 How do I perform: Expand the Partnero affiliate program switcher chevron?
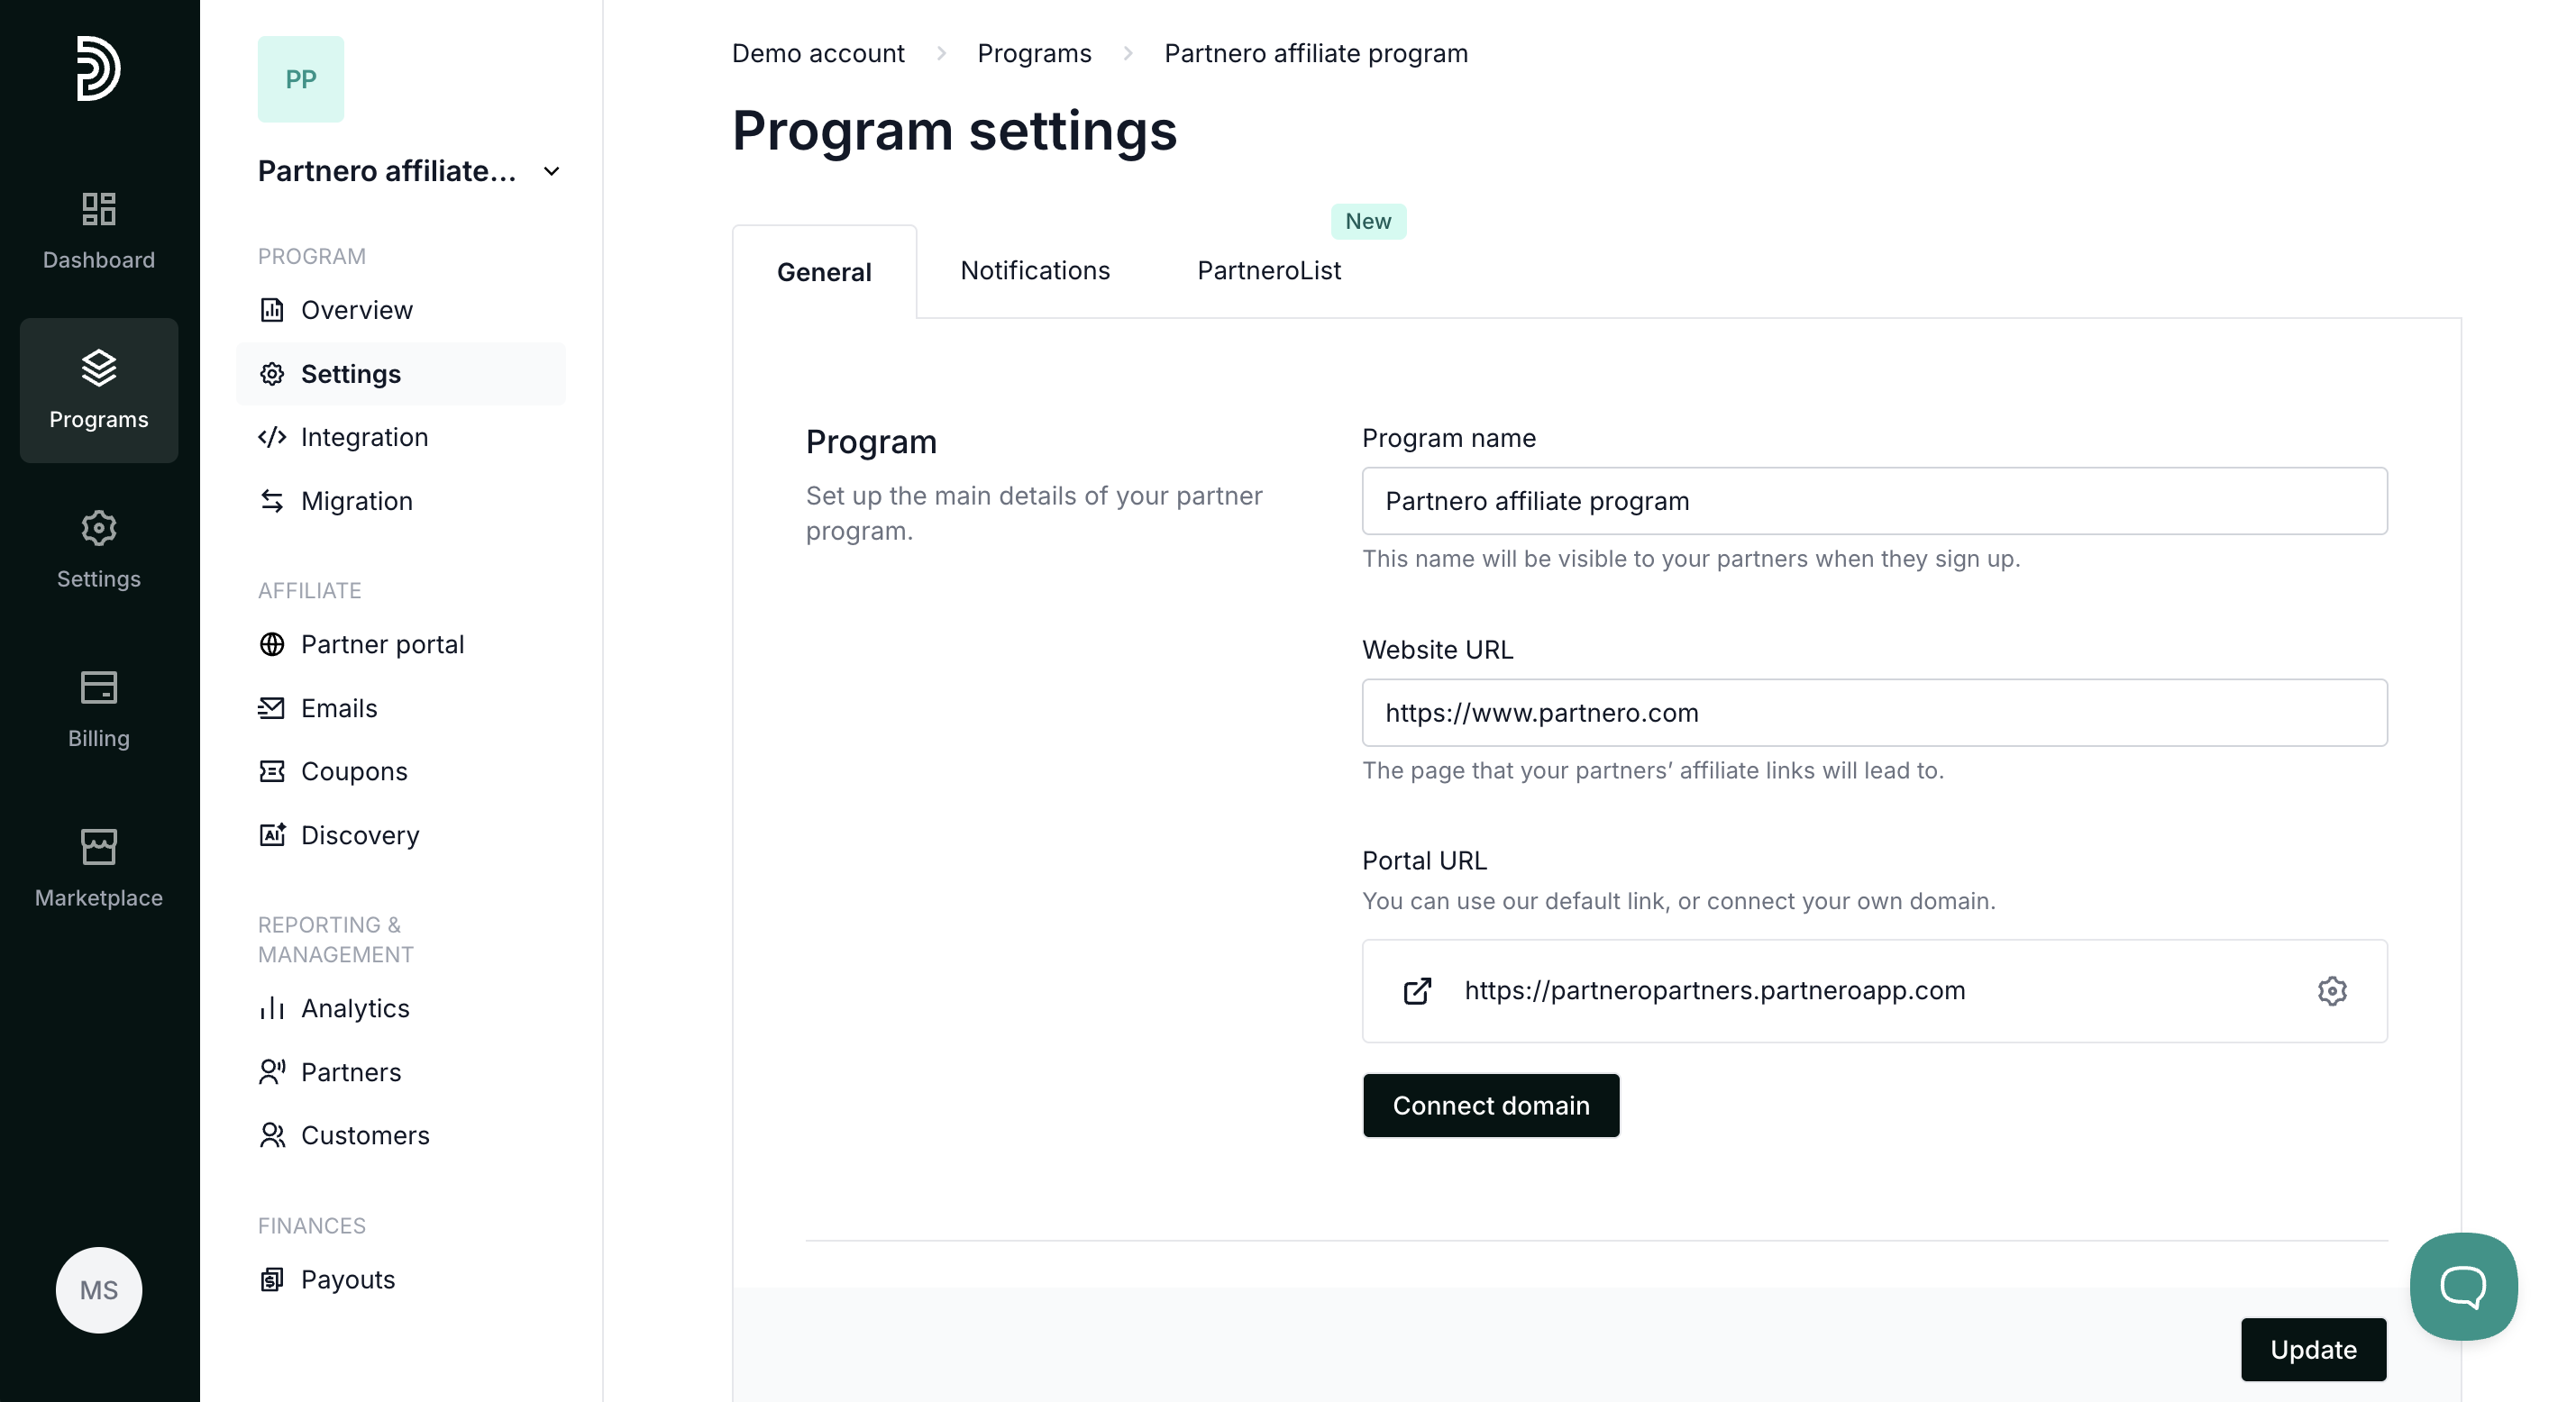tap(551, 172)
